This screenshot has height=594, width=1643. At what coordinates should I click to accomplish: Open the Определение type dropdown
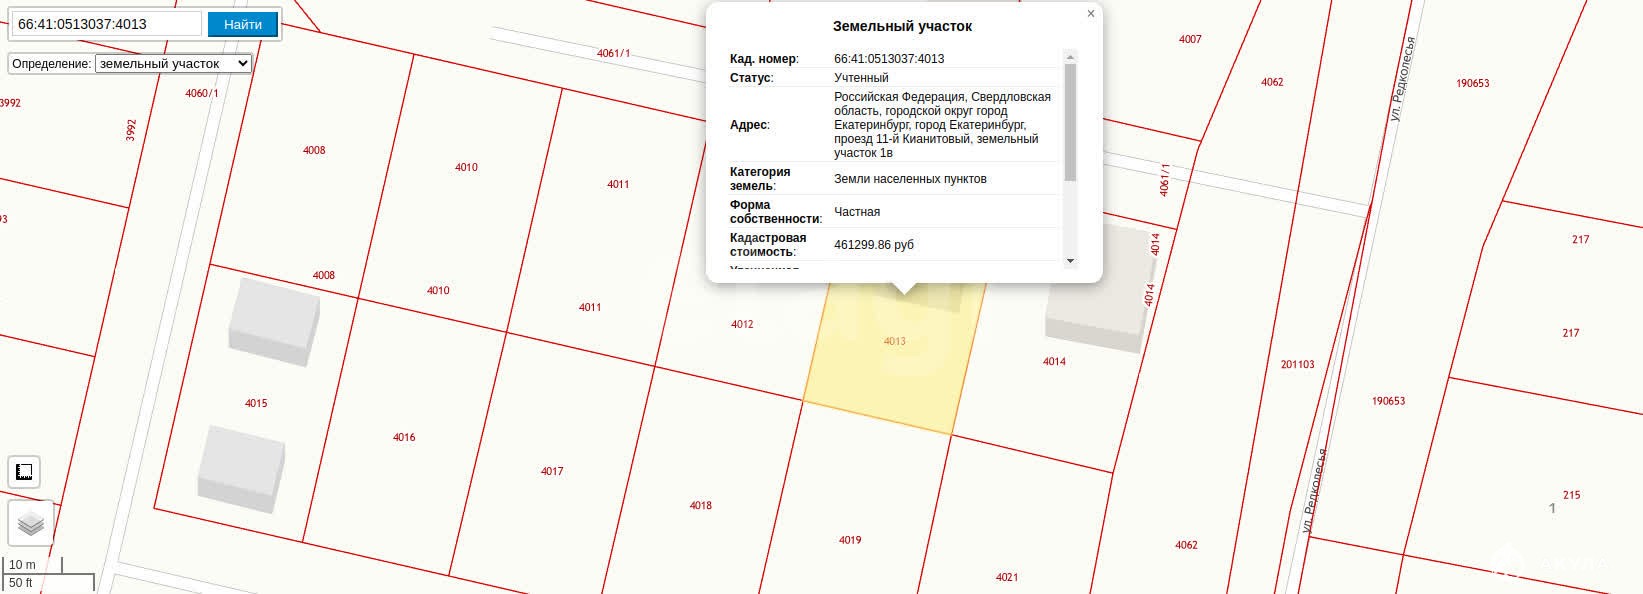click(173, 64)
